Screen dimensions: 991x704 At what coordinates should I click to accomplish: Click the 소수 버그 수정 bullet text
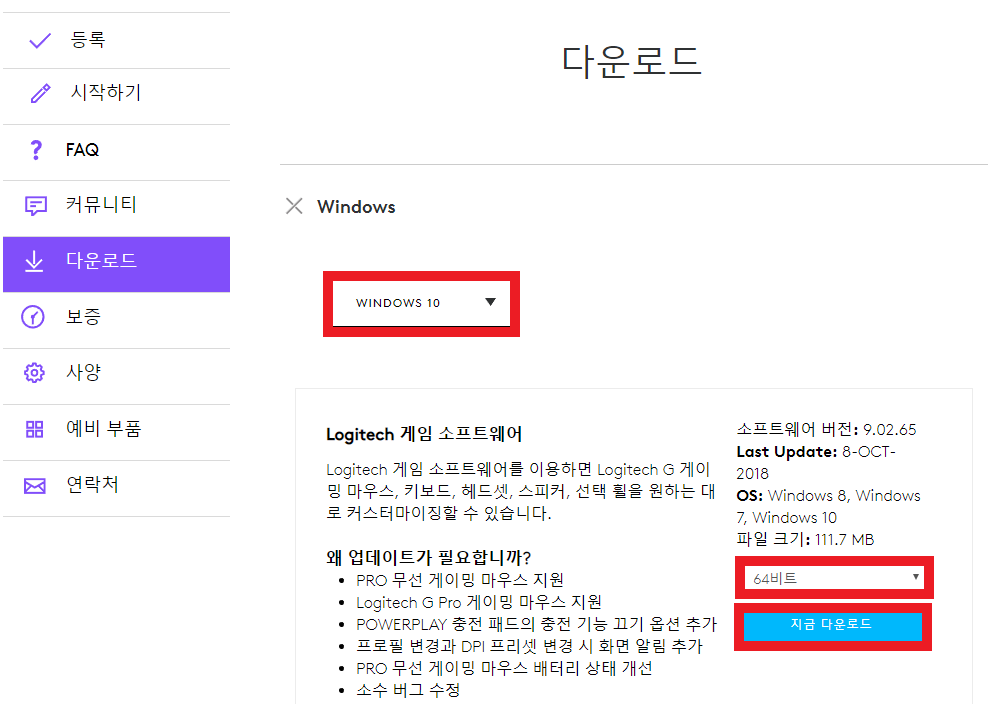tap(408, 690)
